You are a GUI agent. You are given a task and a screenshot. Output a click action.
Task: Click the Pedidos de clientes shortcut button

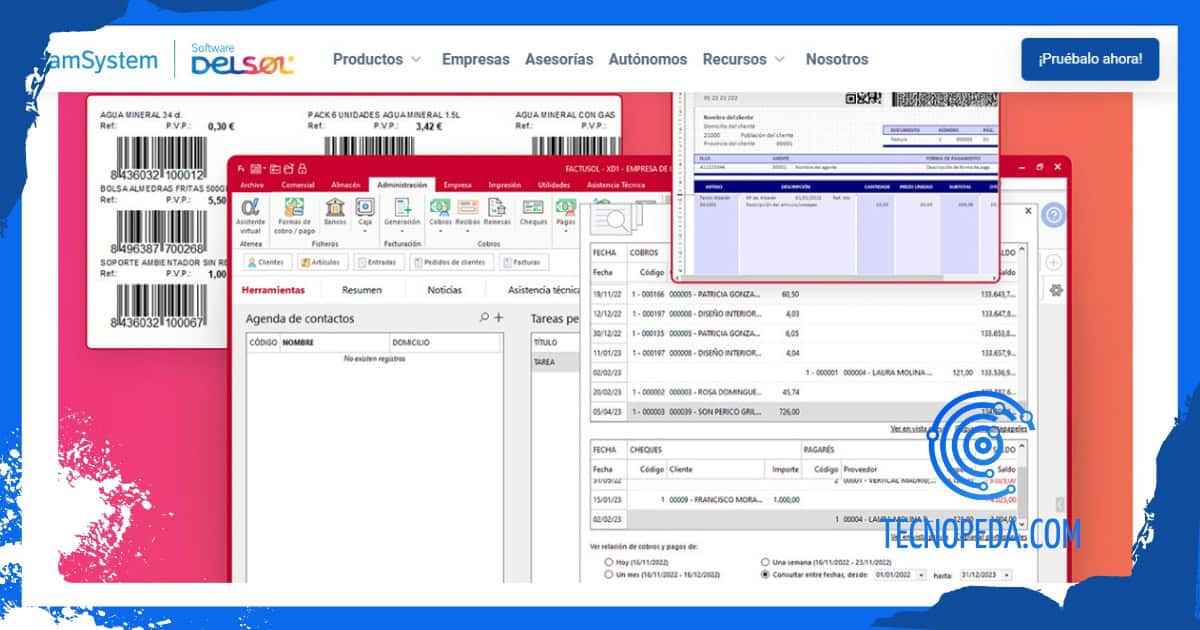450,262
